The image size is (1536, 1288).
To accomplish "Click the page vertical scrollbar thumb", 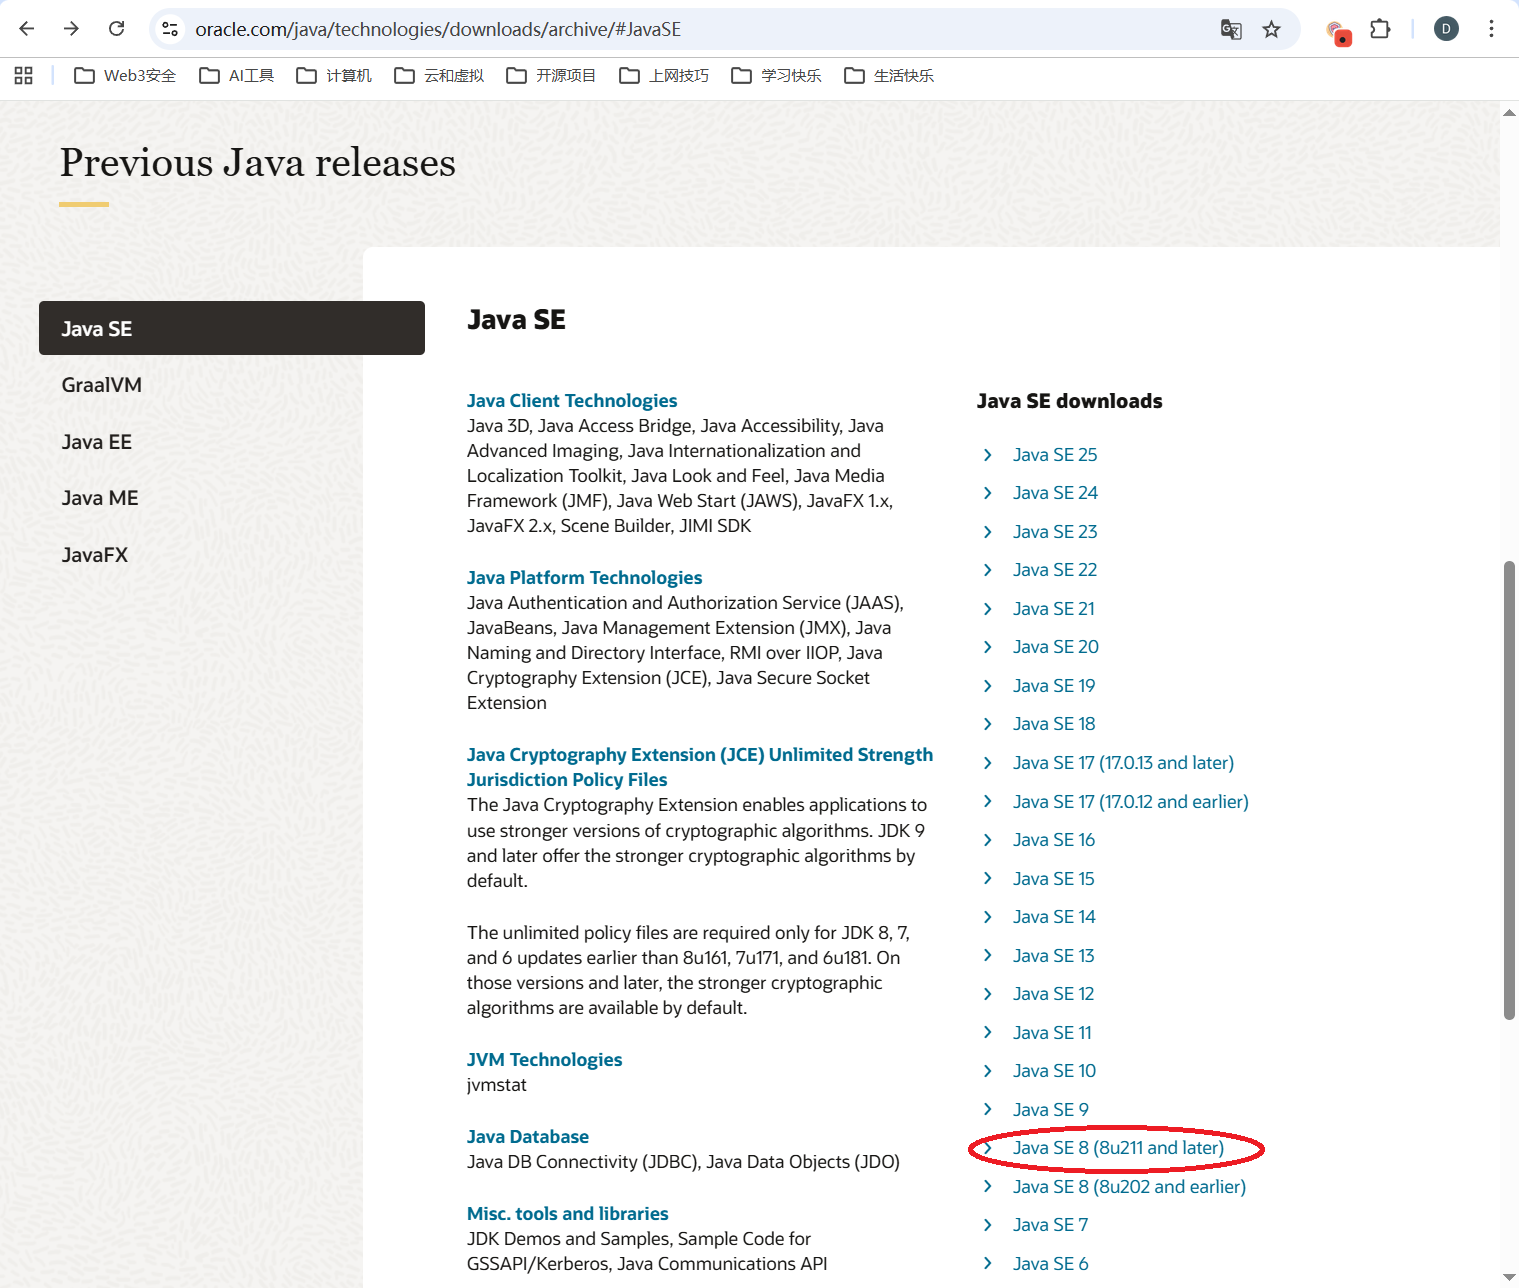I will (x=1509, y=790).
